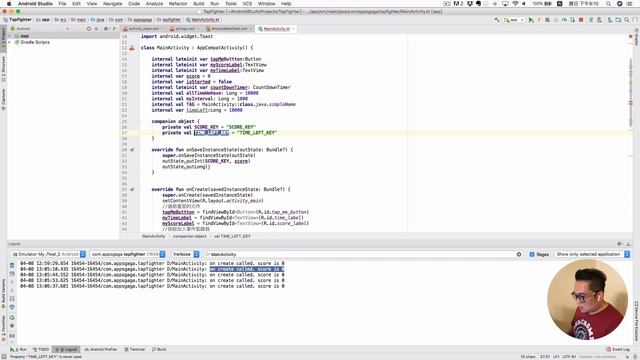Open the Navigate menu

113,4
